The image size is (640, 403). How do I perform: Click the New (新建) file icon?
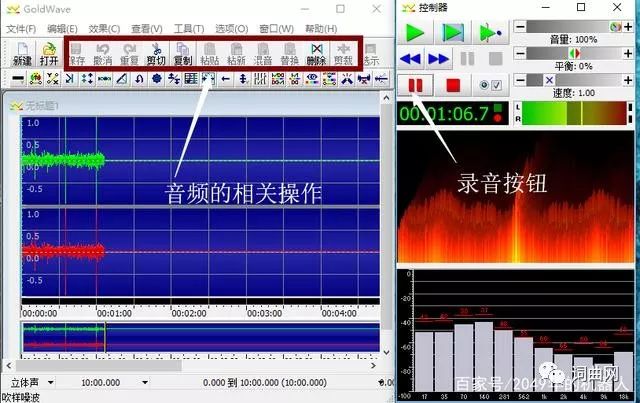[21, 53]
